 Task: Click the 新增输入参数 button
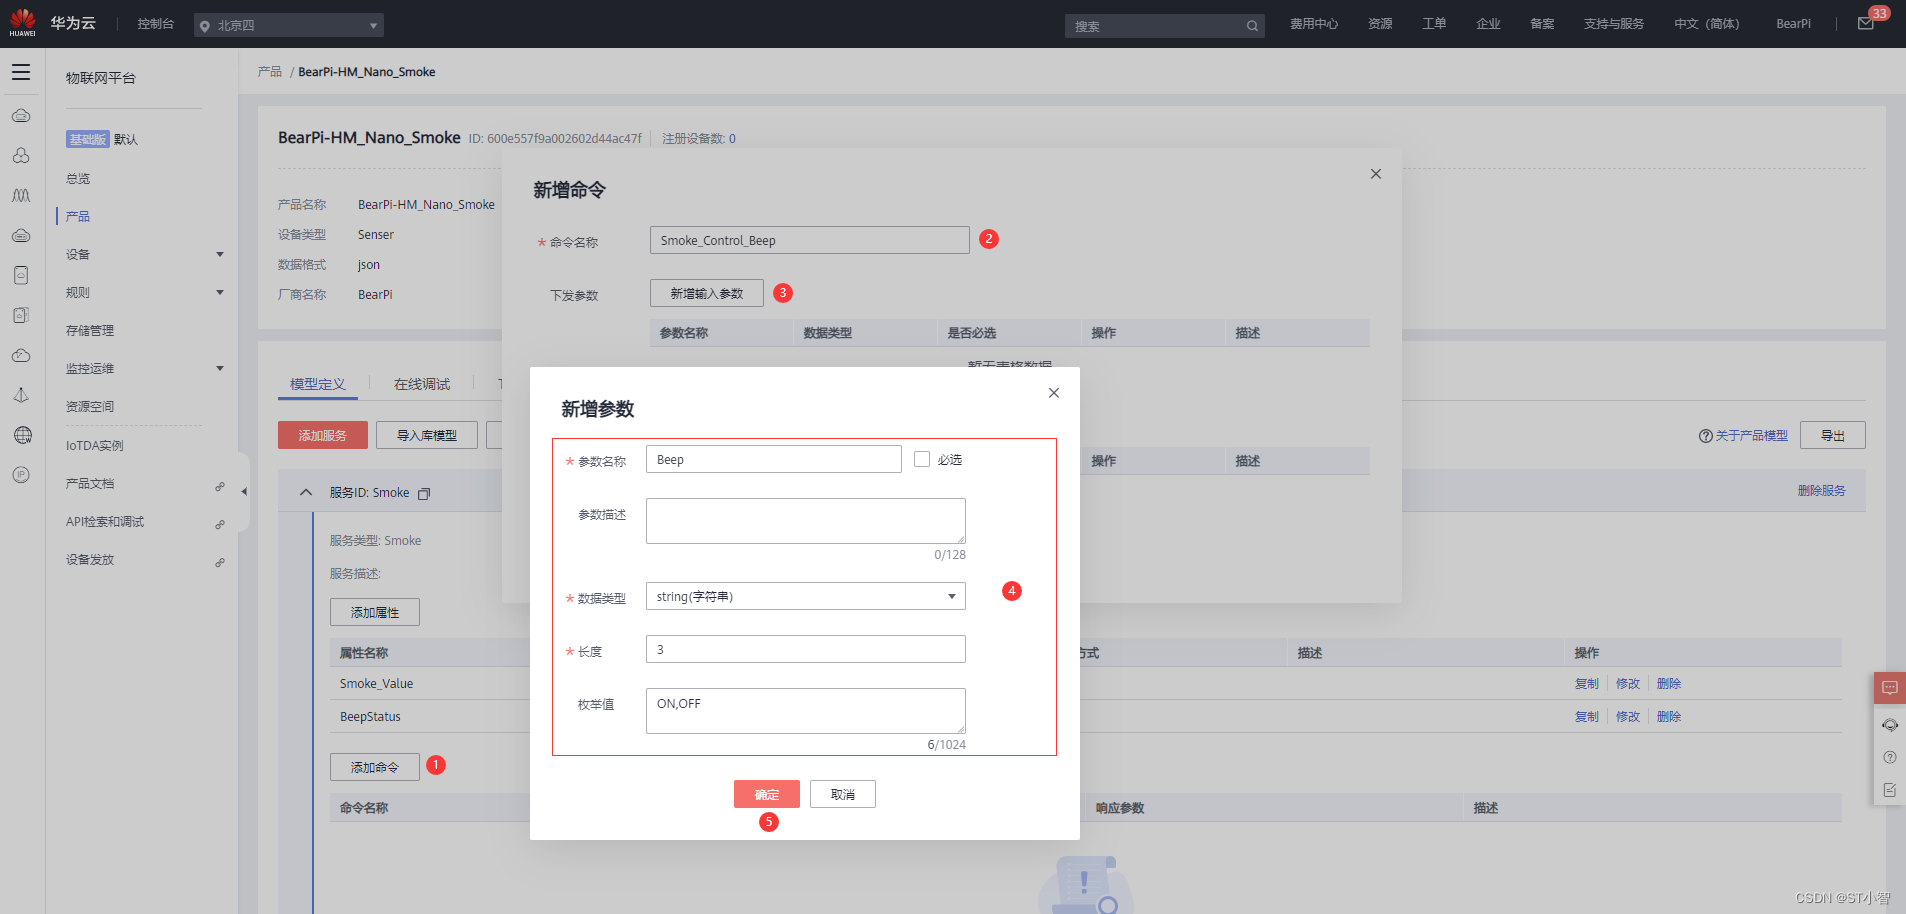pos(707,293)
